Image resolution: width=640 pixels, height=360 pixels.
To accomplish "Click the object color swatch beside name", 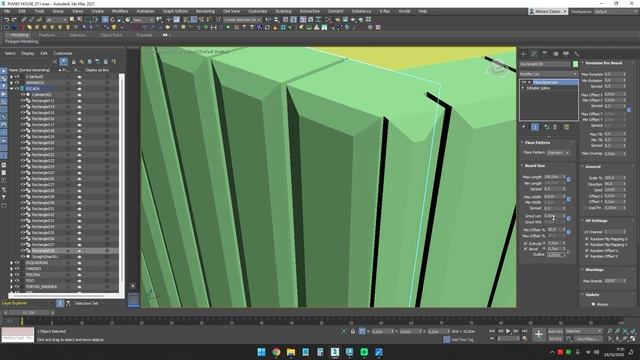I will click(576, 64).
